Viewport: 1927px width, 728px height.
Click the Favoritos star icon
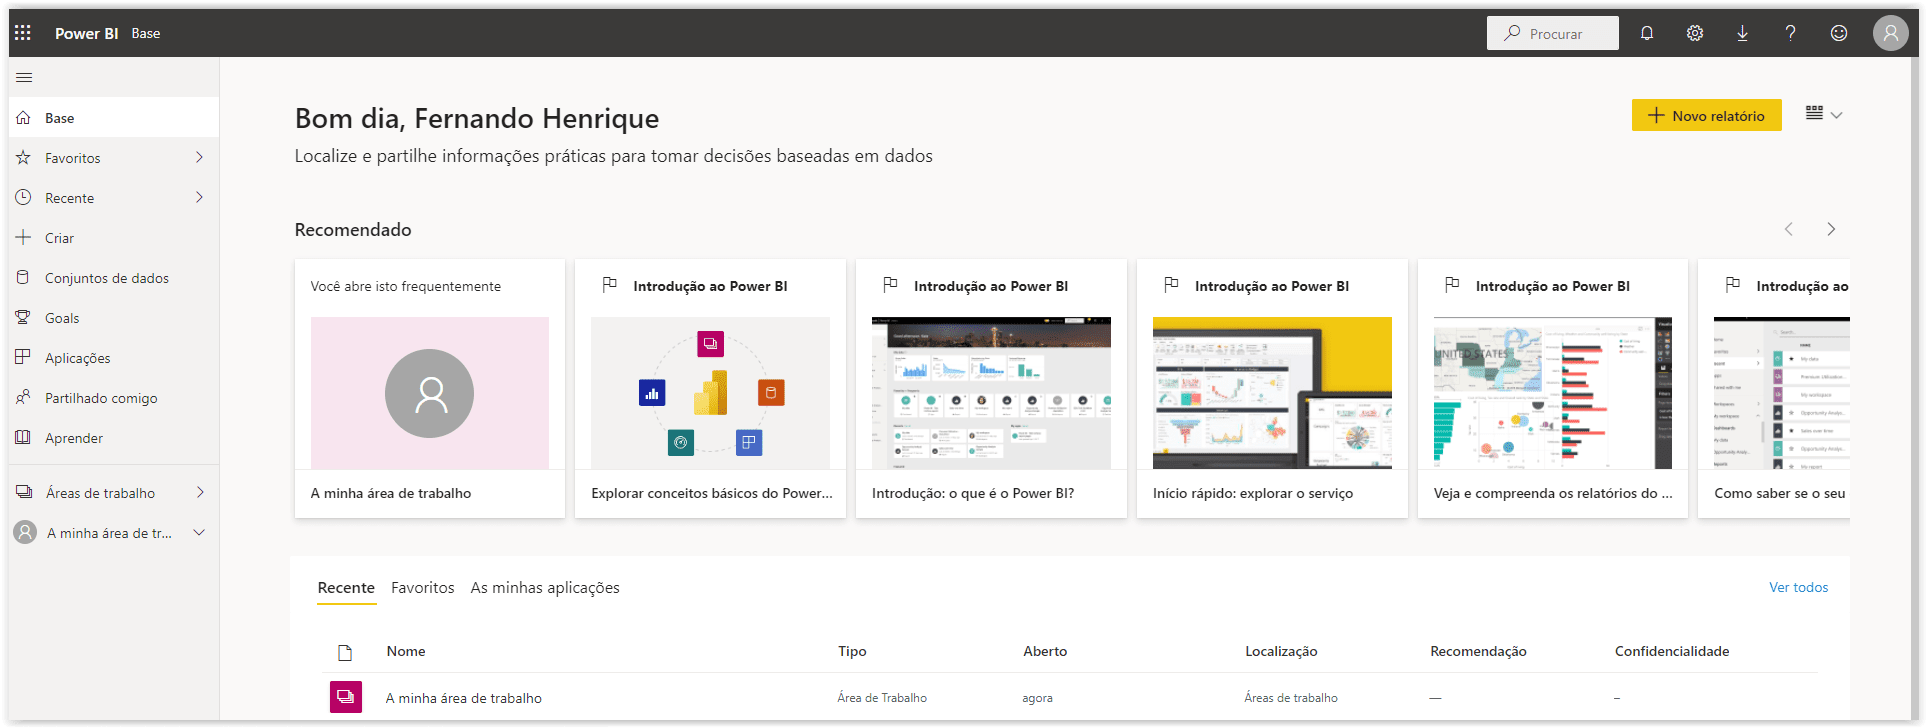(x=24, y=158)
